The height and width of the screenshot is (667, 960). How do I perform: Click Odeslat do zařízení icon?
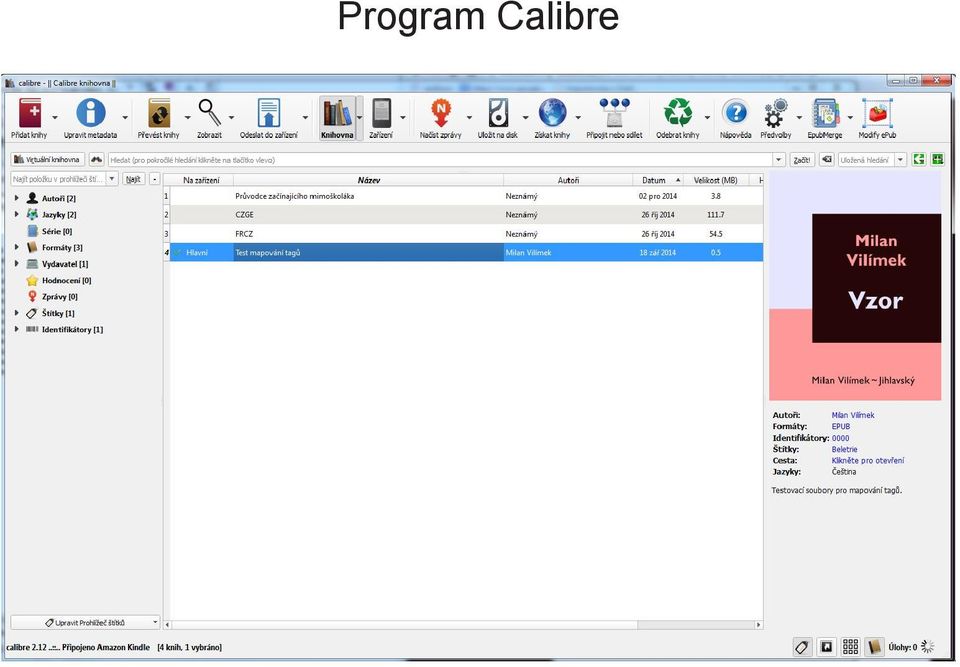pos(269,113)
